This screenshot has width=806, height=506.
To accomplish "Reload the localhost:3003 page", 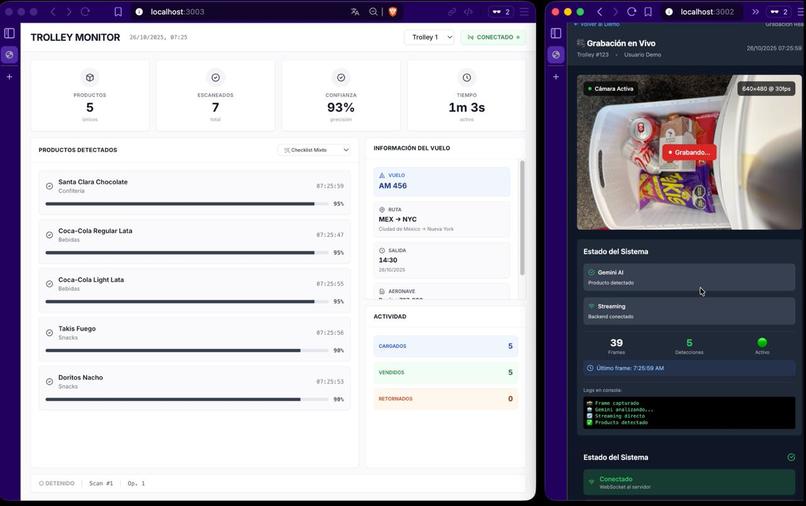I will click(x=85, y=12).
